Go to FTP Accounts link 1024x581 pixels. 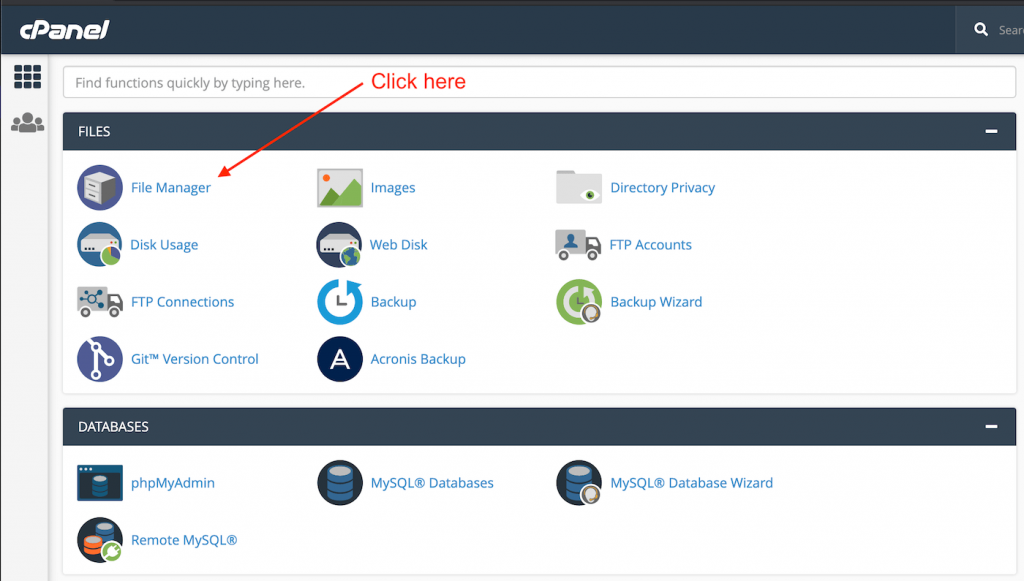click(x=650, y=245)
